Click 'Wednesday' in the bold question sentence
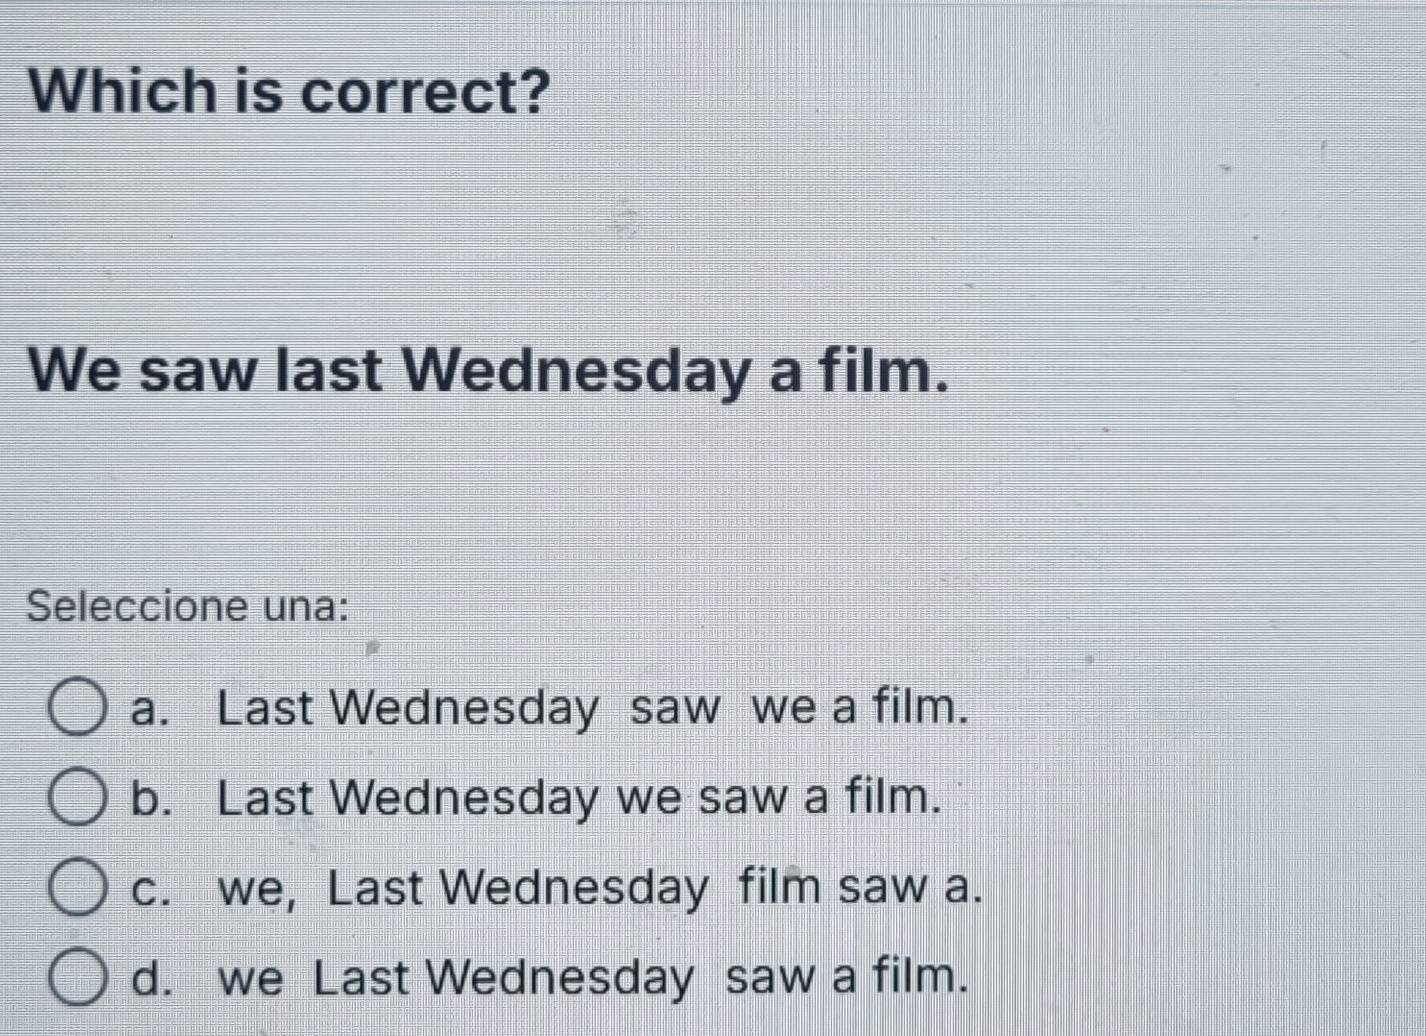Viewport: 1426px width, 1036px height. (x=577, y=371)
